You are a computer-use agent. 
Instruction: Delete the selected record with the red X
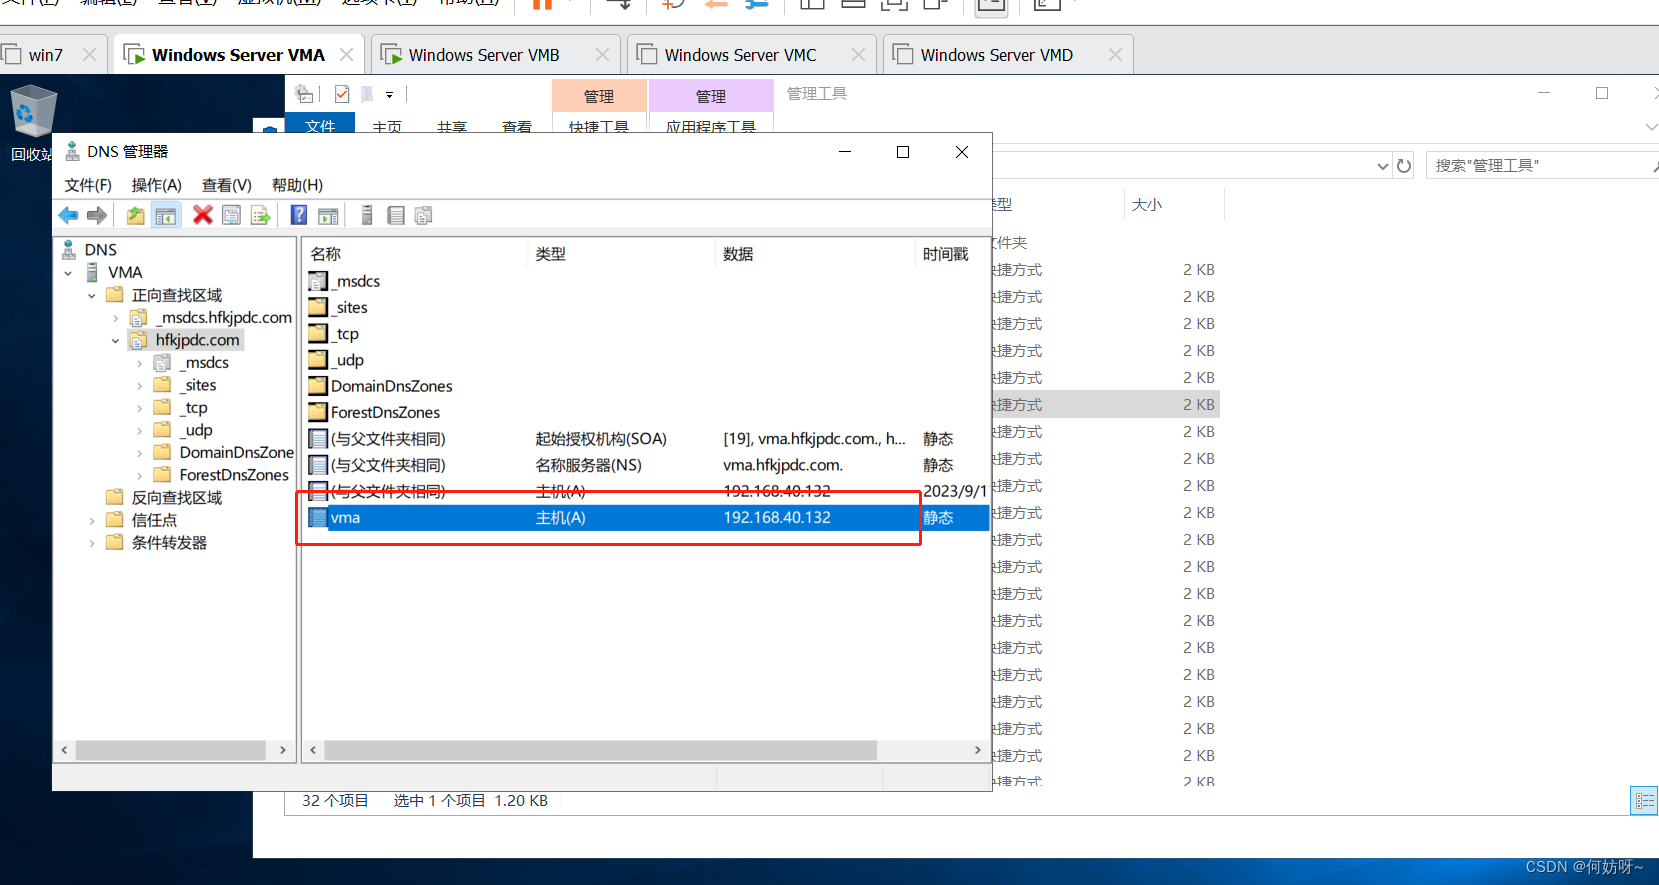(x=203, y=215)
